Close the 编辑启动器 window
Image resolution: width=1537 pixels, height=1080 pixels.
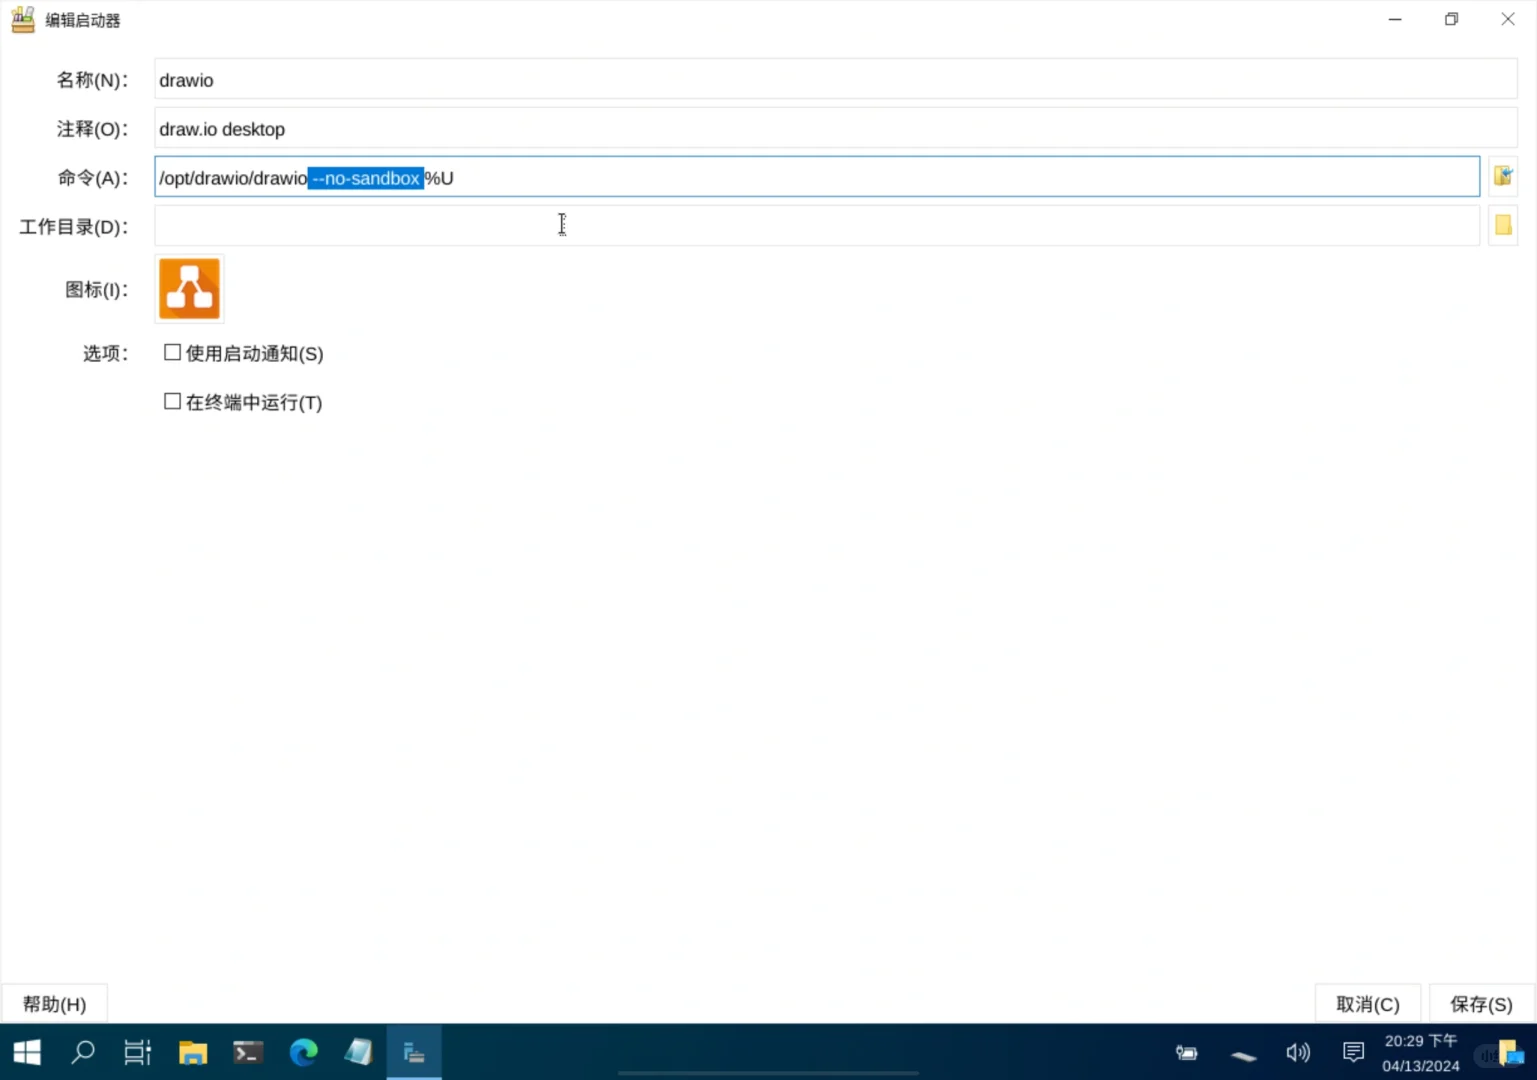click(x=1508, y=20)
